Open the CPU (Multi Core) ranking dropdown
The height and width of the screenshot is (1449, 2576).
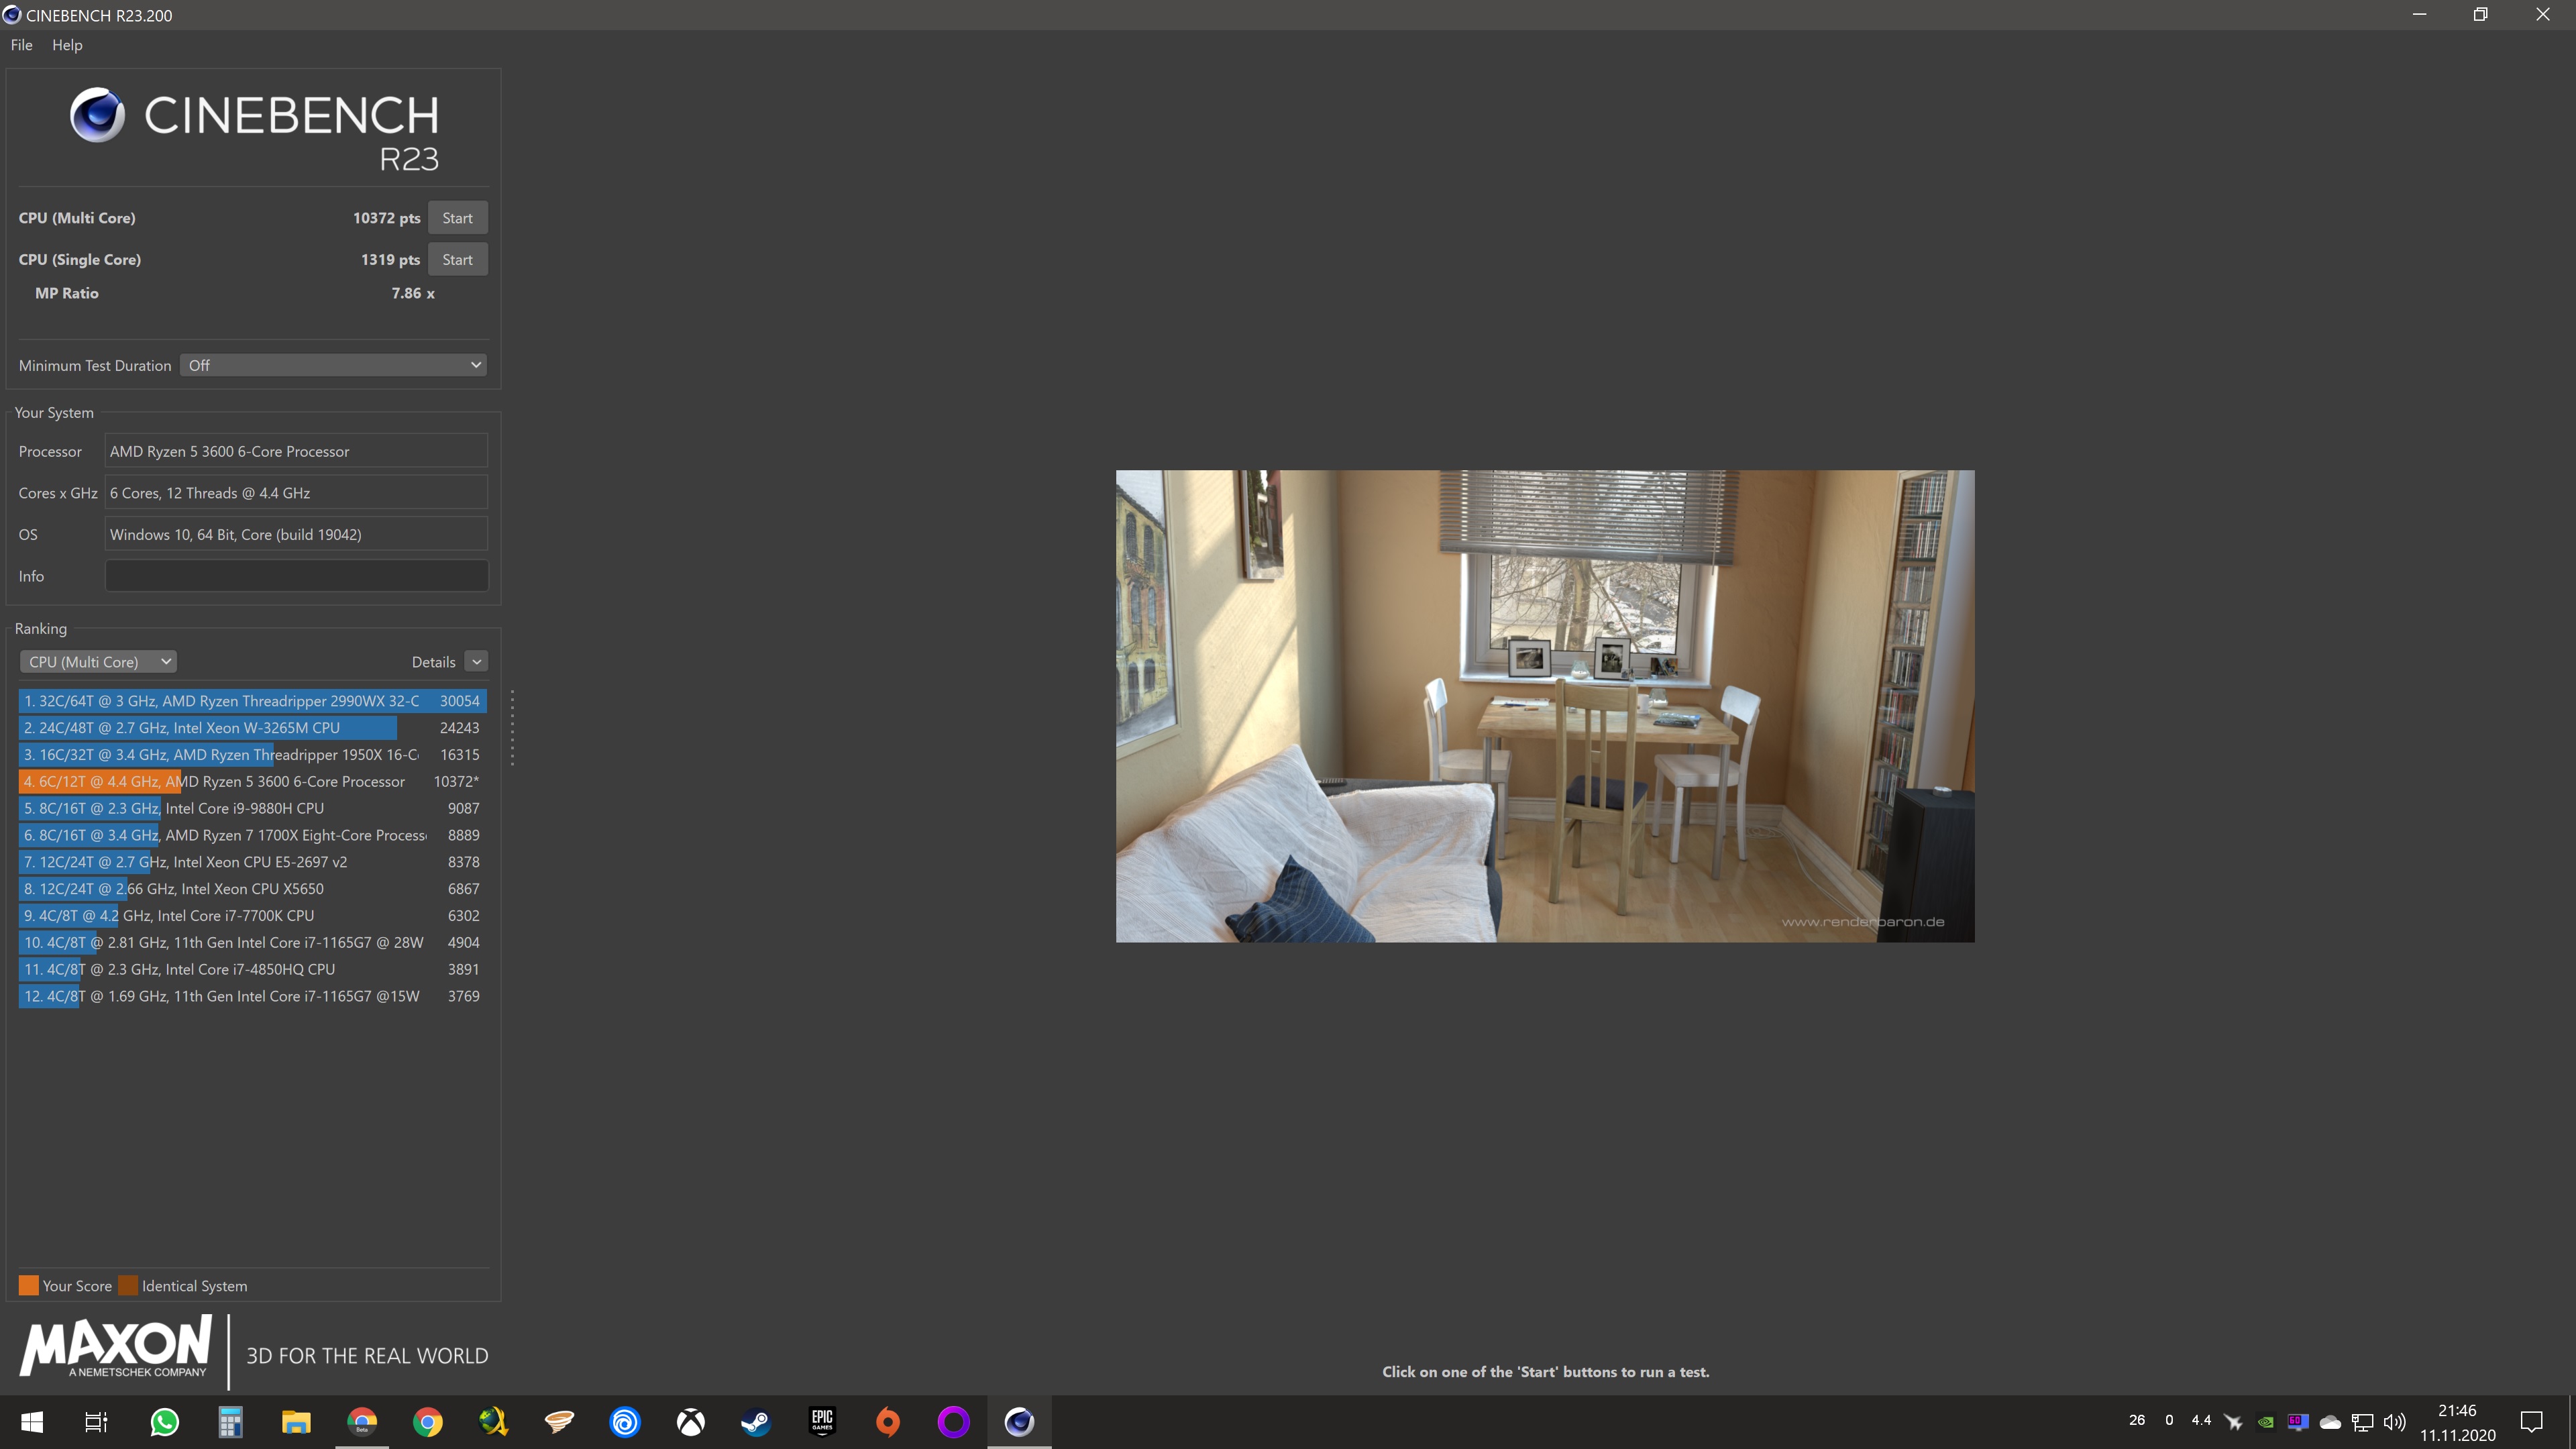coord(98,662)
